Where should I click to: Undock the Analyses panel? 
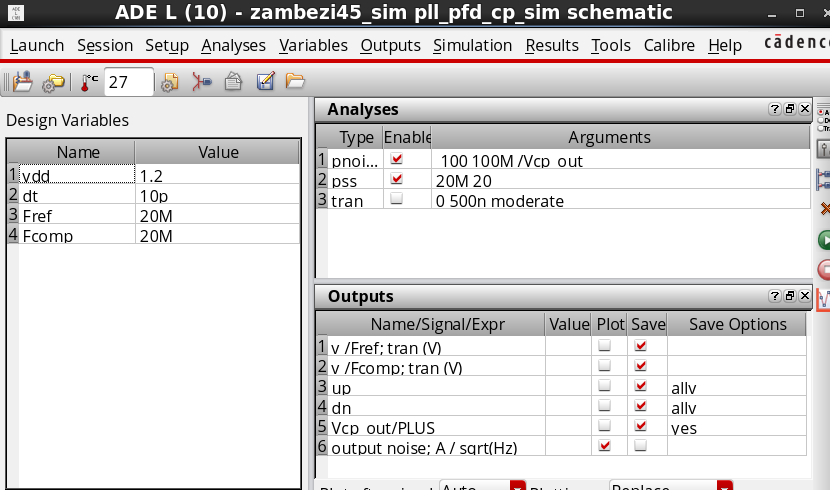790,109
